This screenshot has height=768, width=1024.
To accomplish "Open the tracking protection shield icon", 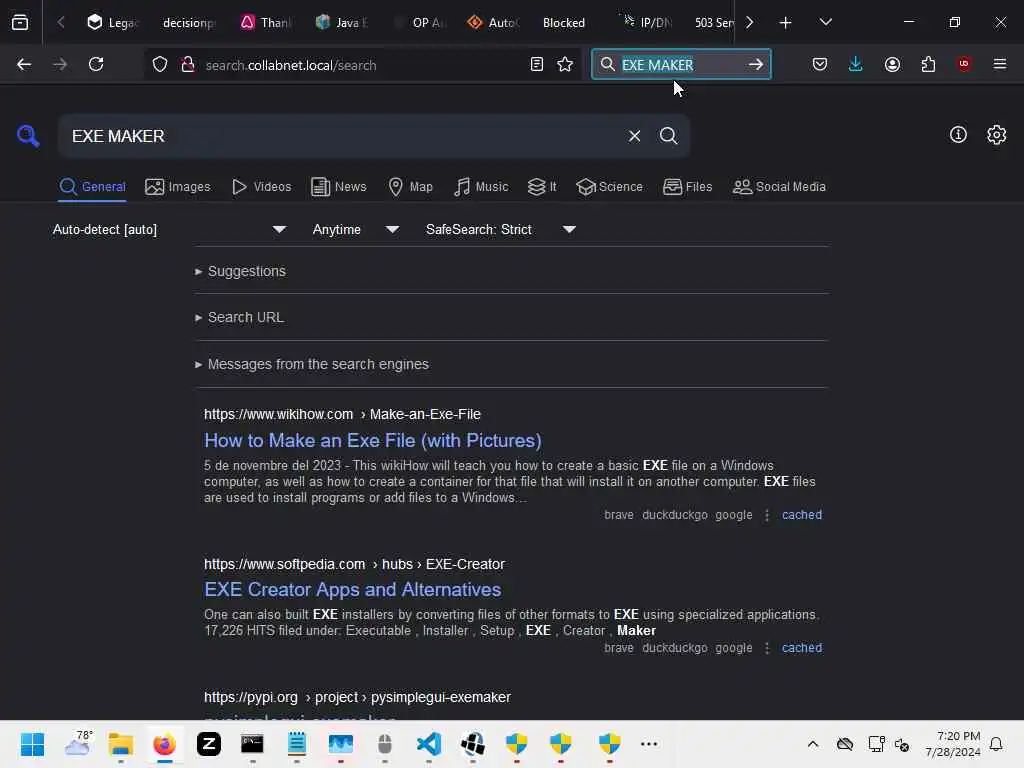I will pos(160,65).
